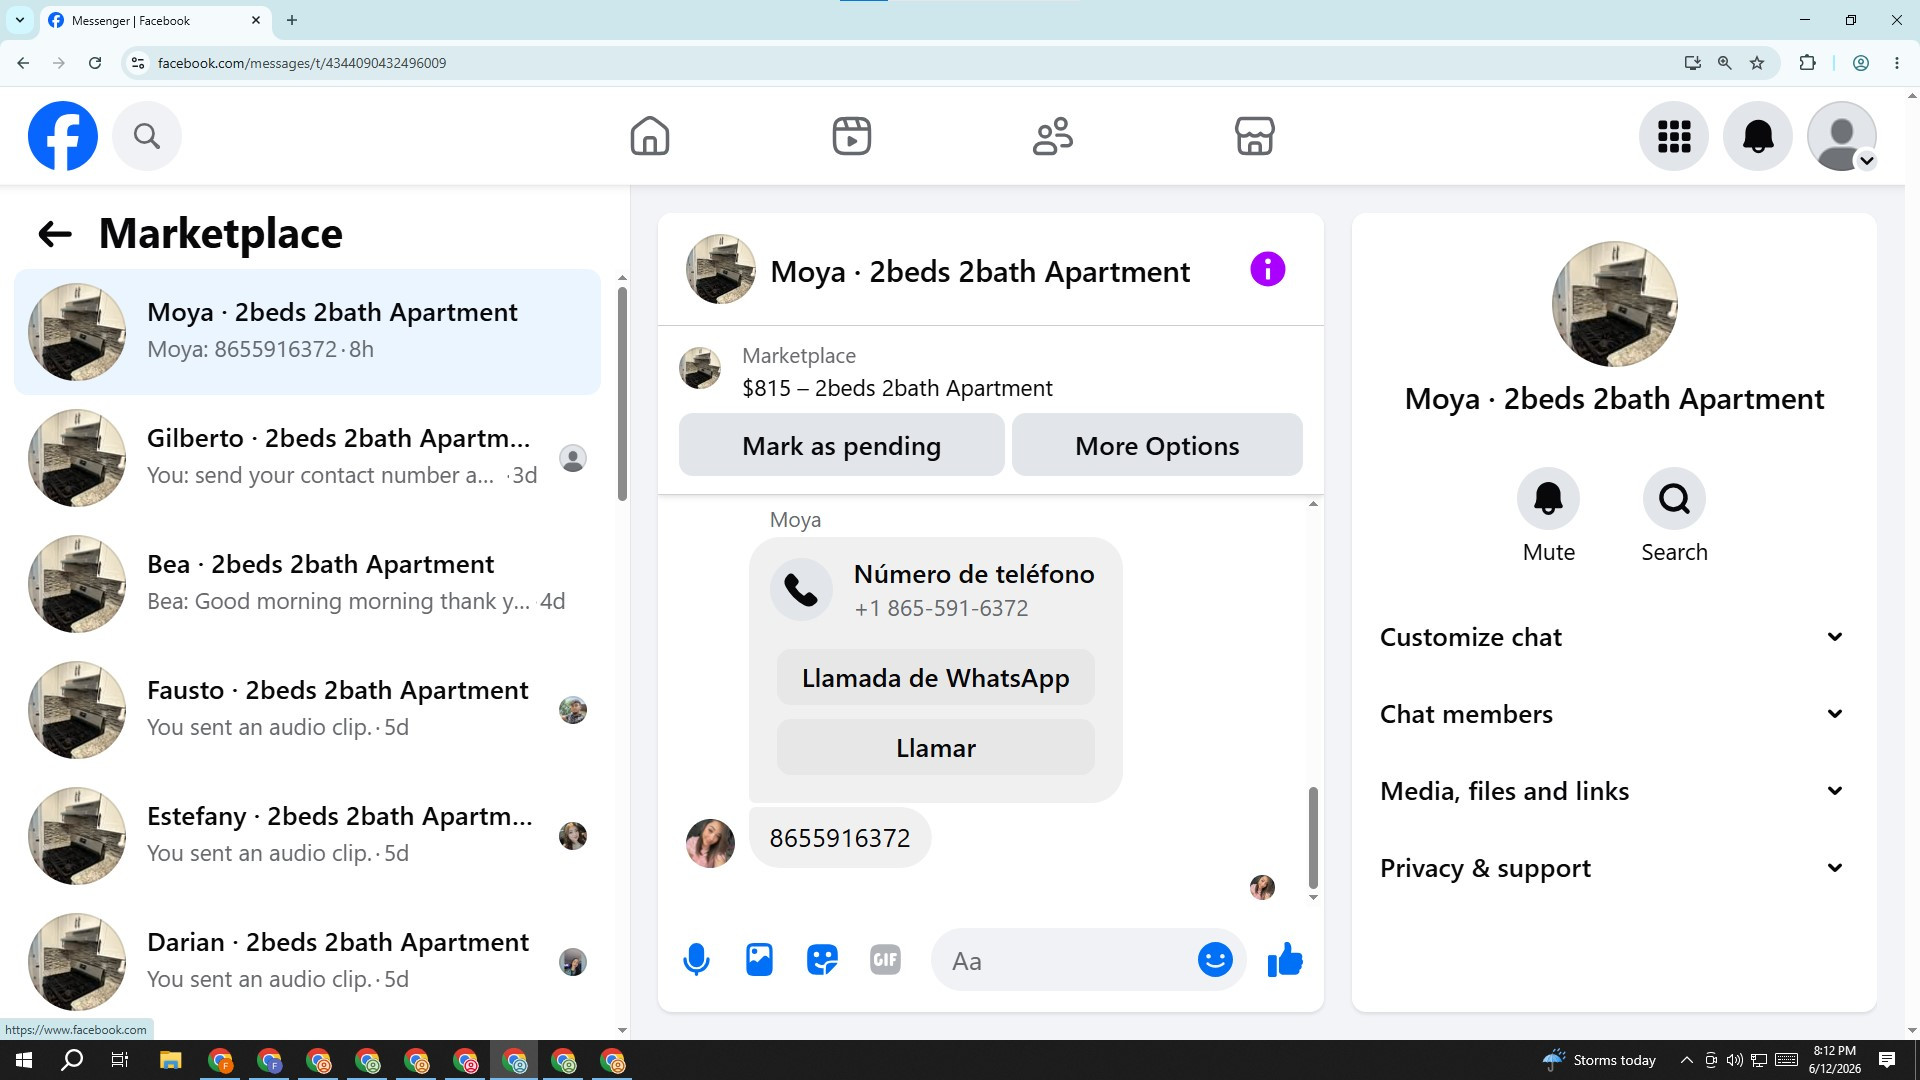Click the address bar URL
The image size is (1920, 1080).
[x=302, y=63]
